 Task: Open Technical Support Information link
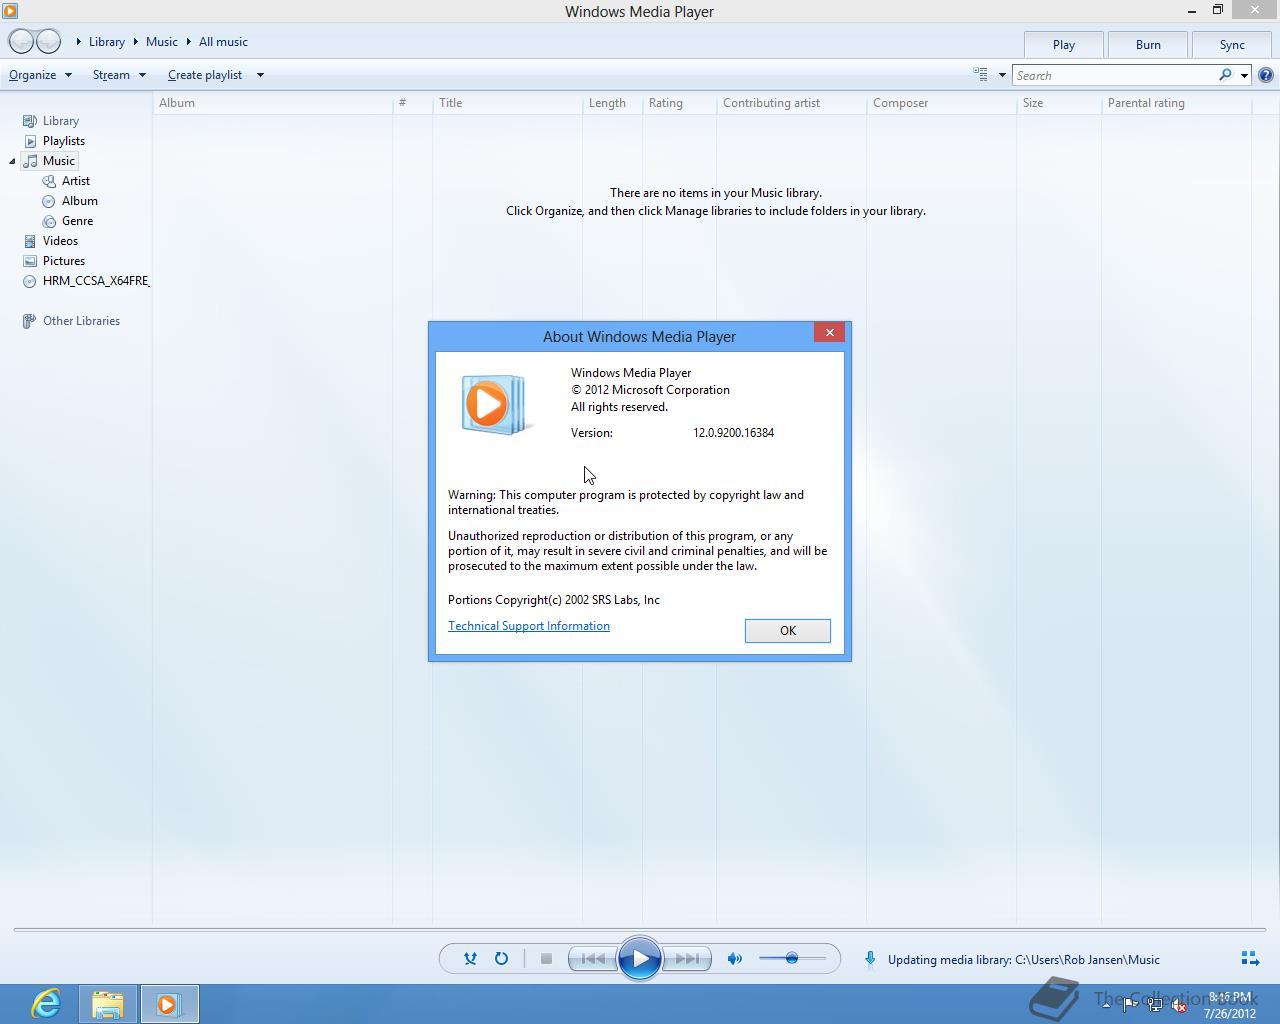tap(529, 626)
